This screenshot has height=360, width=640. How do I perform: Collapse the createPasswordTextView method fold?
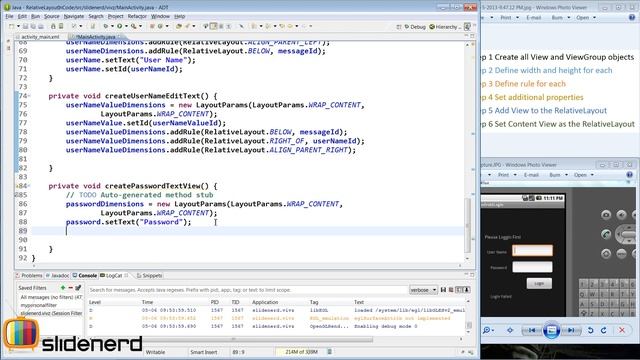(x=29, y=186)
